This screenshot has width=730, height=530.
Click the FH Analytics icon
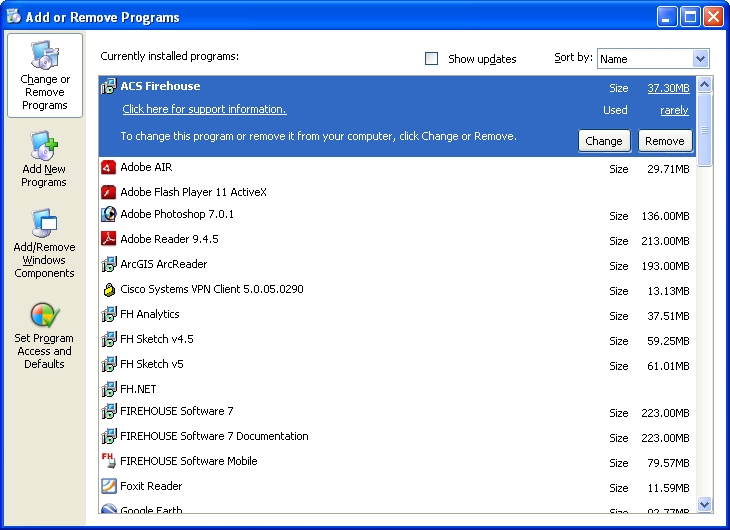click(108, 314)
